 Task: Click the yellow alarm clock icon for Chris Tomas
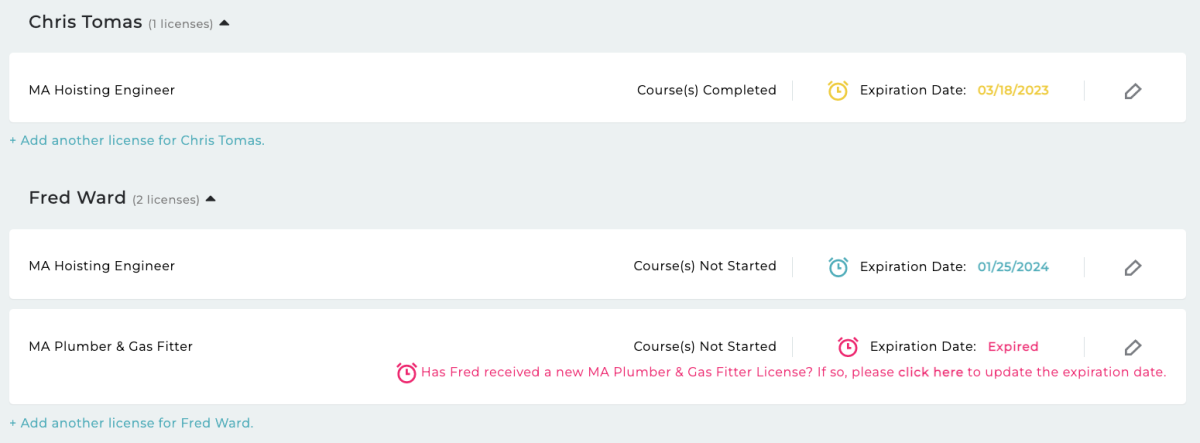pyautogui.click(x=838, y=90)
